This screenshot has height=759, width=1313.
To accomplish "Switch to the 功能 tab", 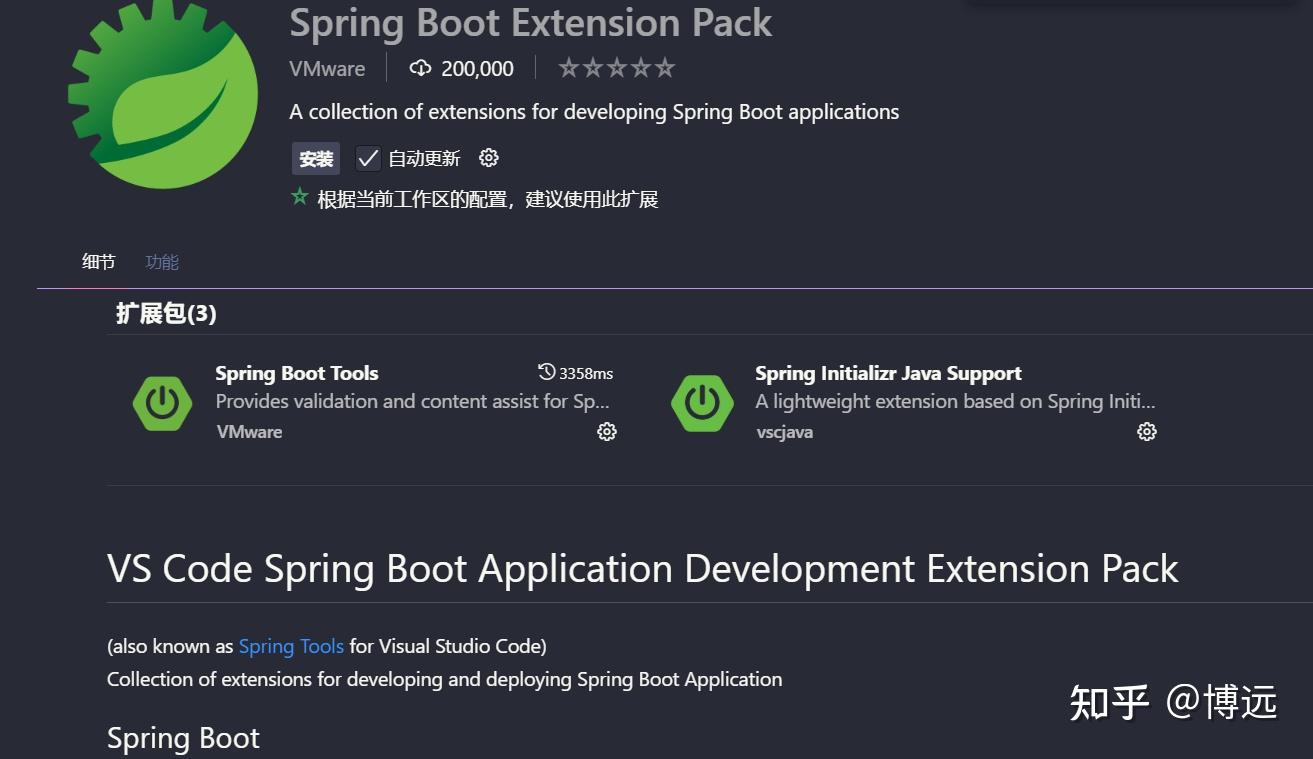I will click(162, 262).
